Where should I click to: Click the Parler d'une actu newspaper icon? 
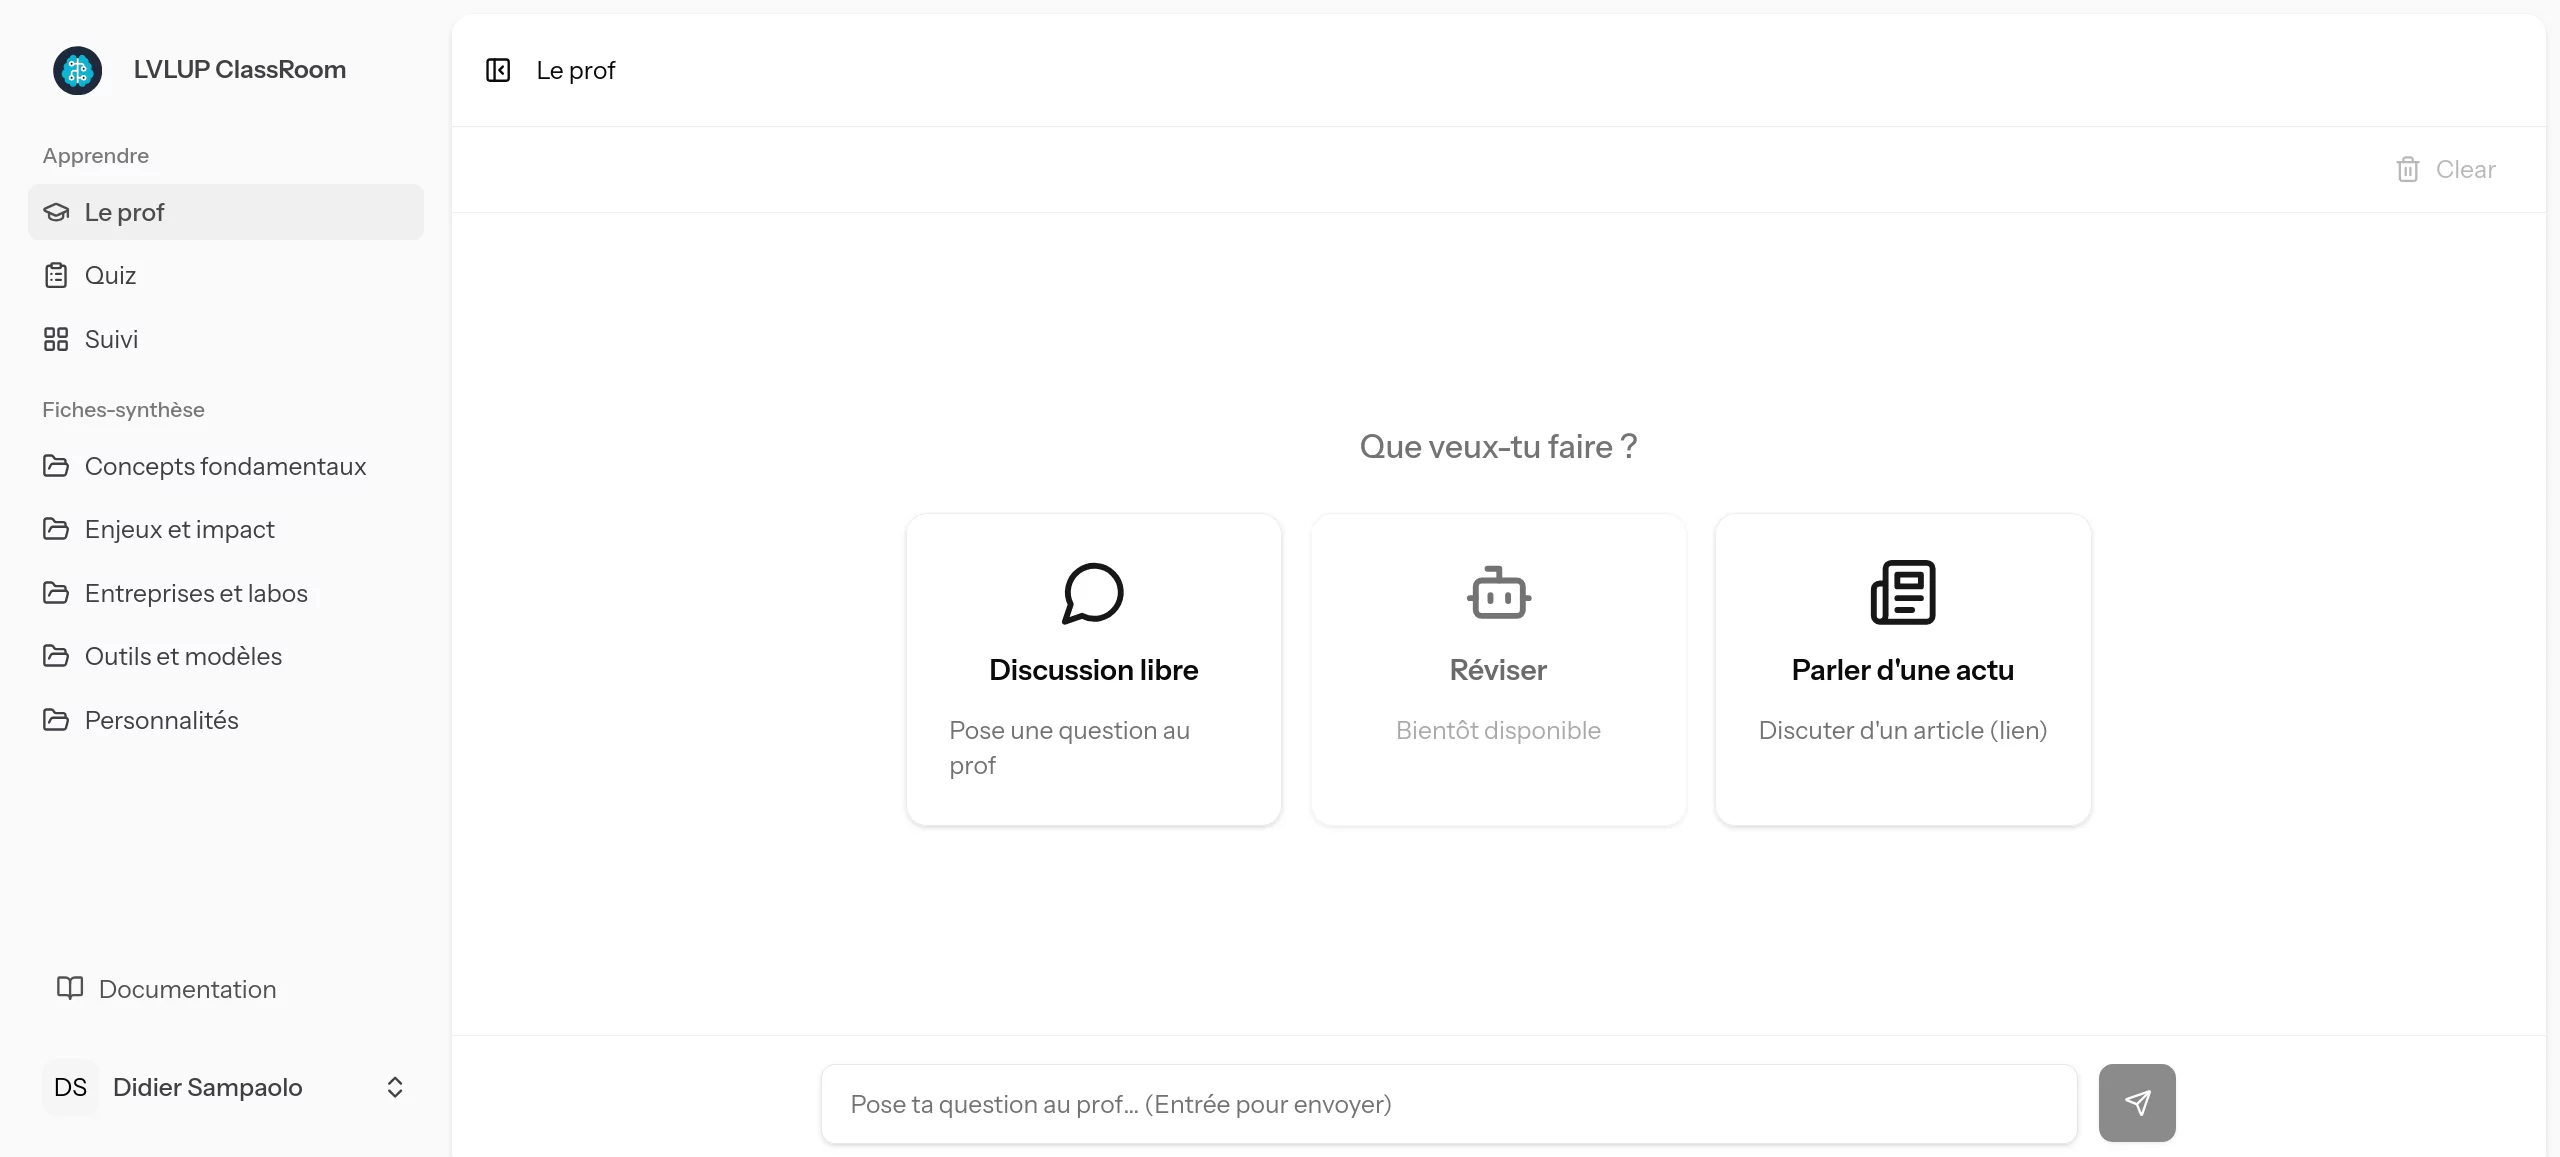tap(1902, 593)
